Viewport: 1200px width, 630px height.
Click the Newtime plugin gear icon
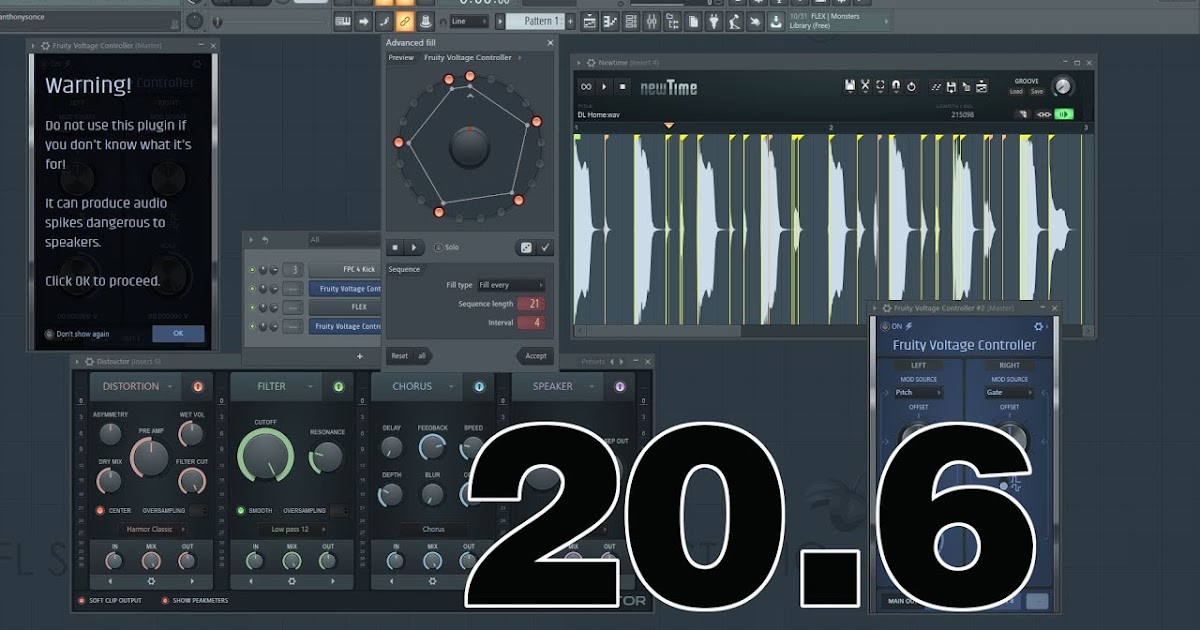click(592, 63)
